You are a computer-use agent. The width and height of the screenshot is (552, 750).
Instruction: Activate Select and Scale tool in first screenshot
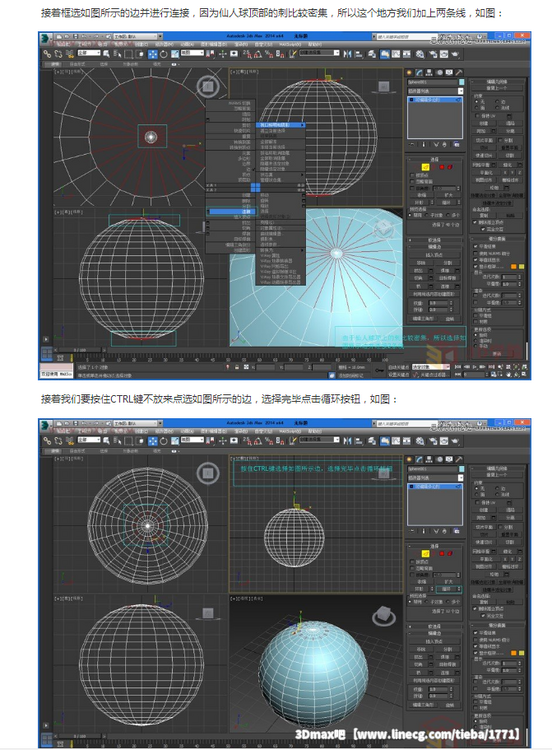click(x=175, y=54)
